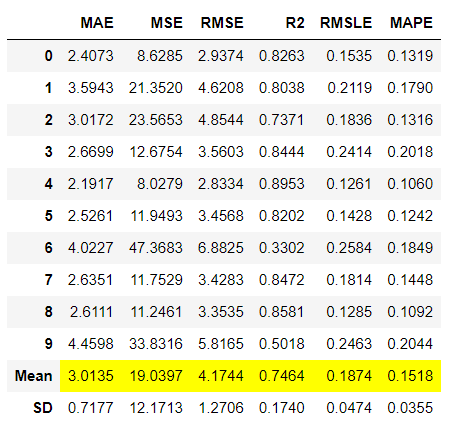Click the R2 column header

(x=295, y=23)
